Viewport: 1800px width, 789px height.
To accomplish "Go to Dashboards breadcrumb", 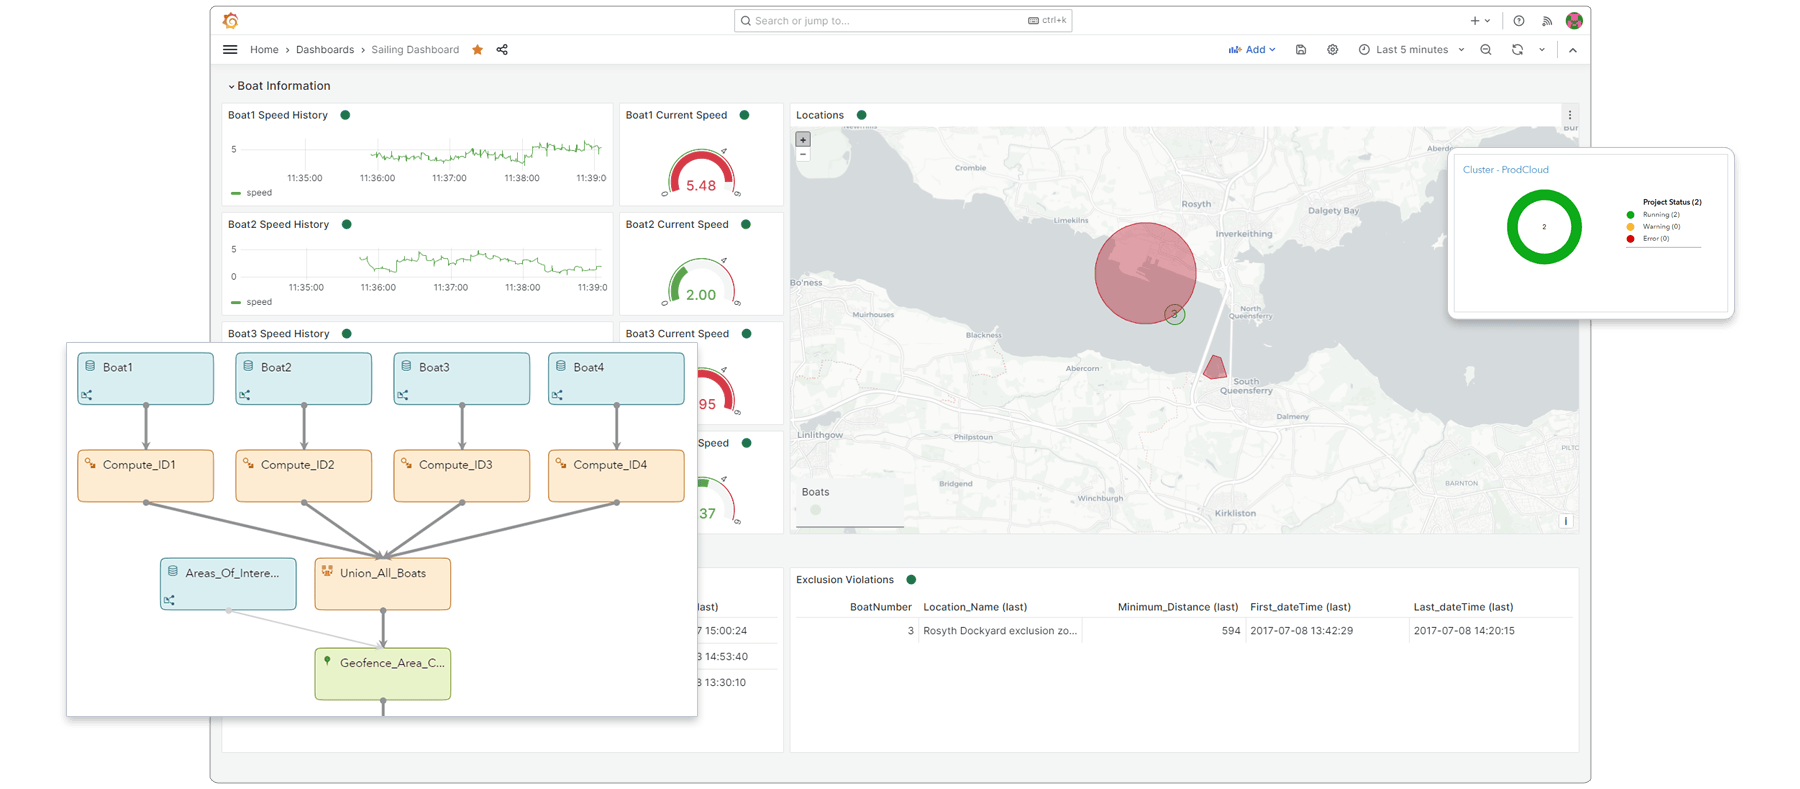I will [325, 50].
